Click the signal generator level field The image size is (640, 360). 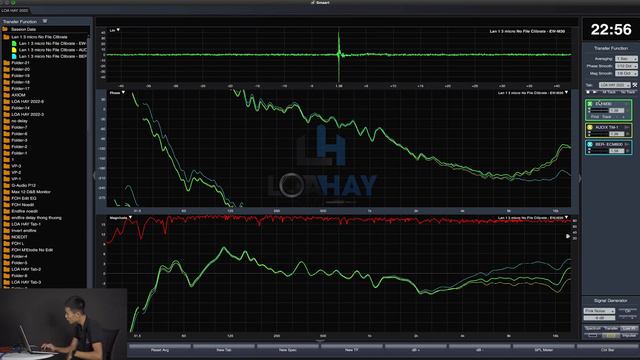point(599,318)
